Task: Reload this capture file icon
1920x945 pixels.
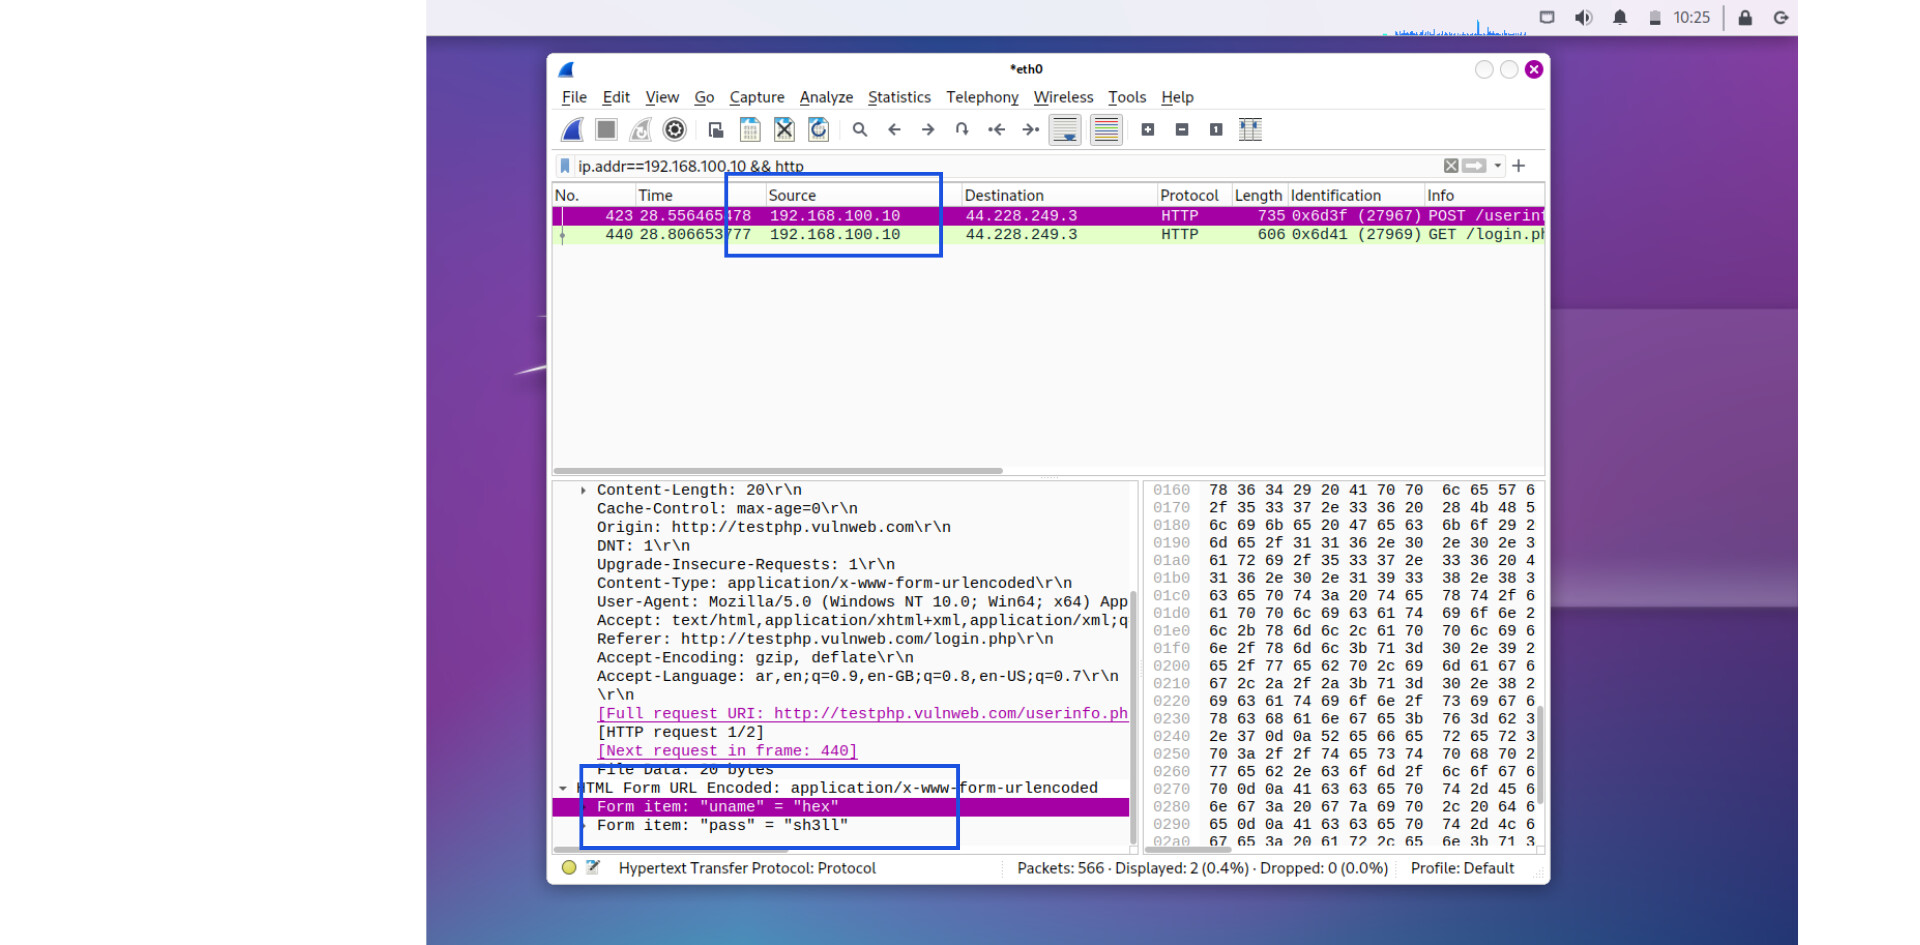Action: coord(818,130)
